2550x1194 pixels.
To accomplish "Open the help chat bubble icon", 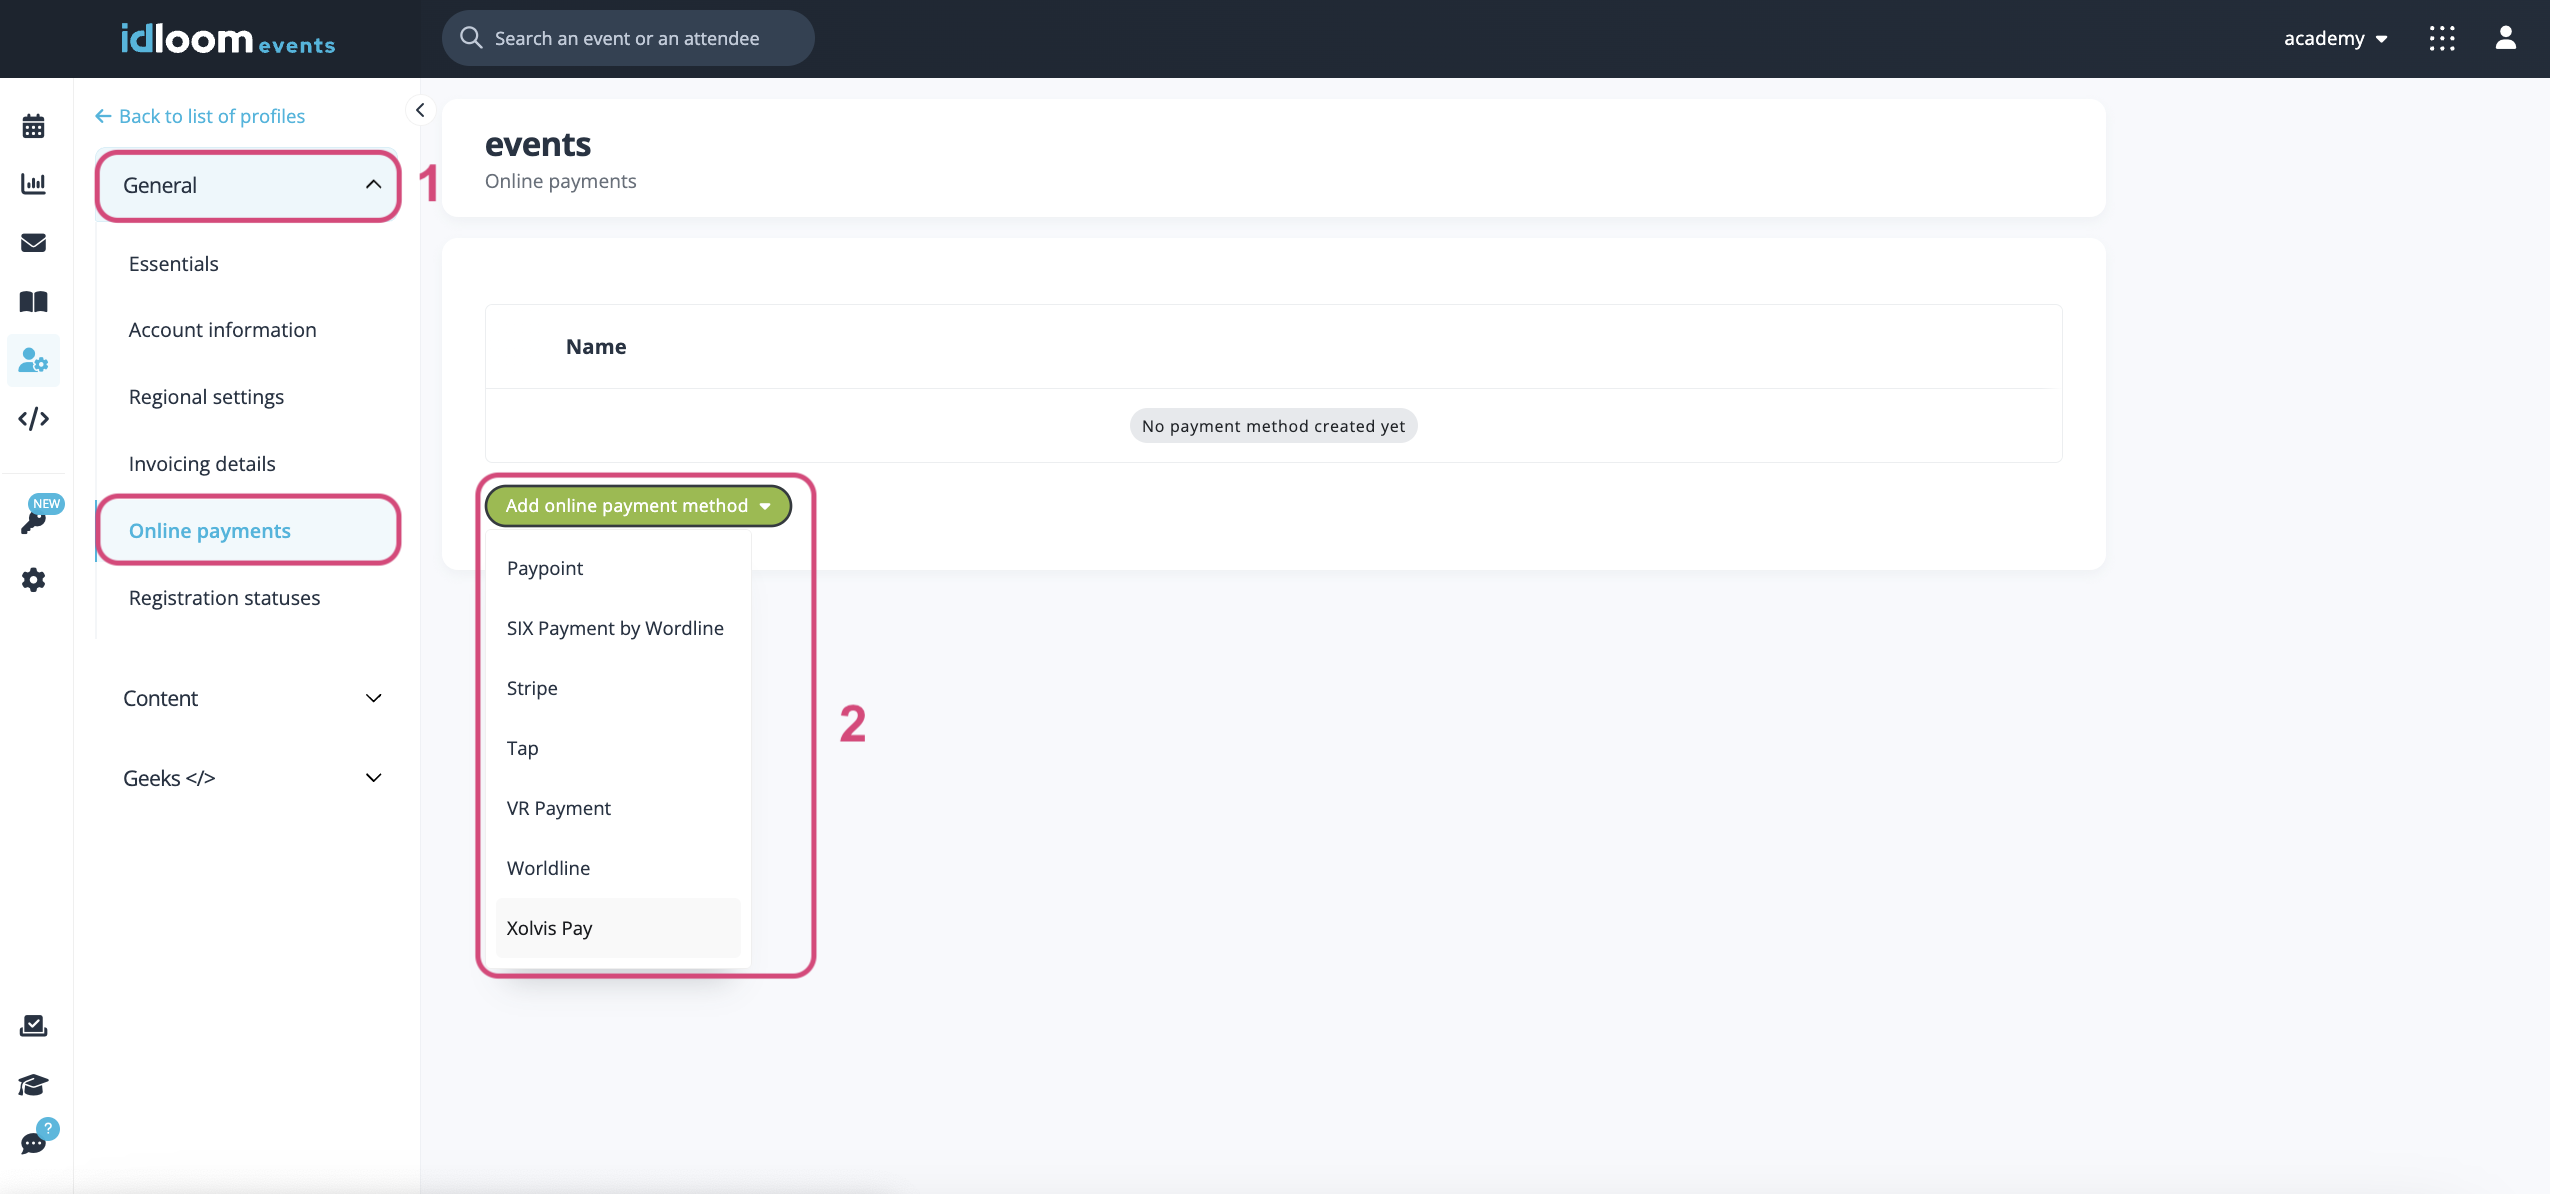I will [33, 1143].
